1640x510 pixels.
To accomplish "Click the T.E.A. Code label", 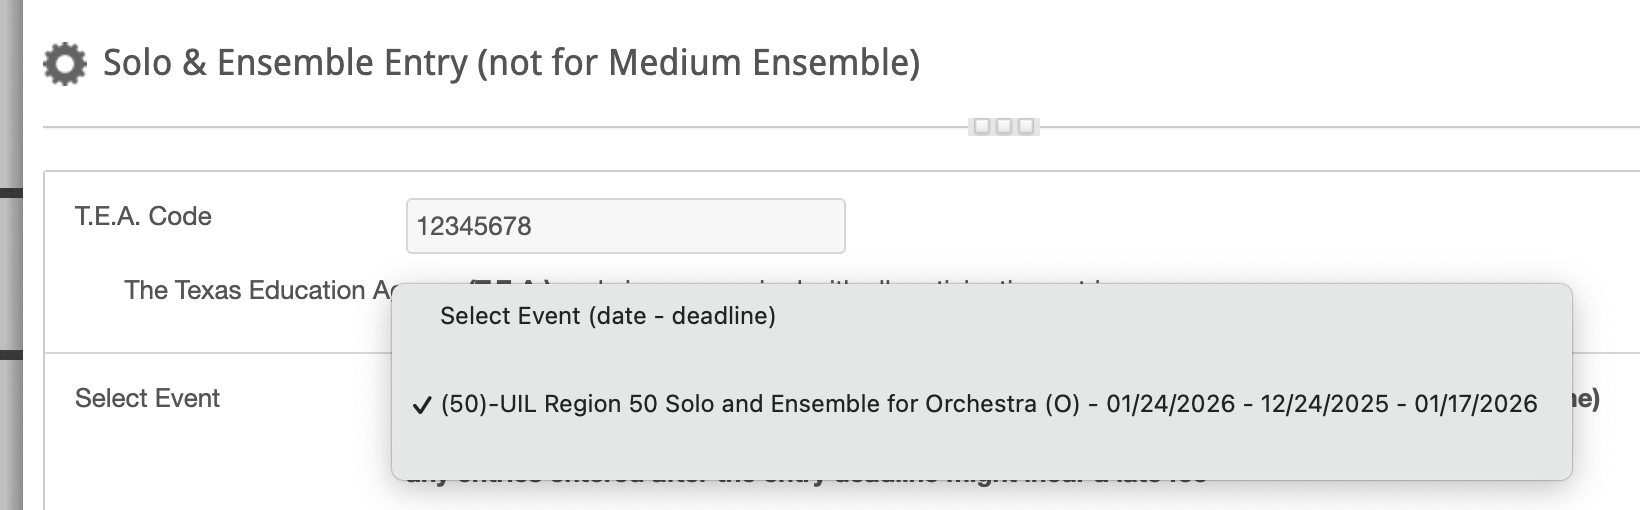I will [x=143, y=216].
